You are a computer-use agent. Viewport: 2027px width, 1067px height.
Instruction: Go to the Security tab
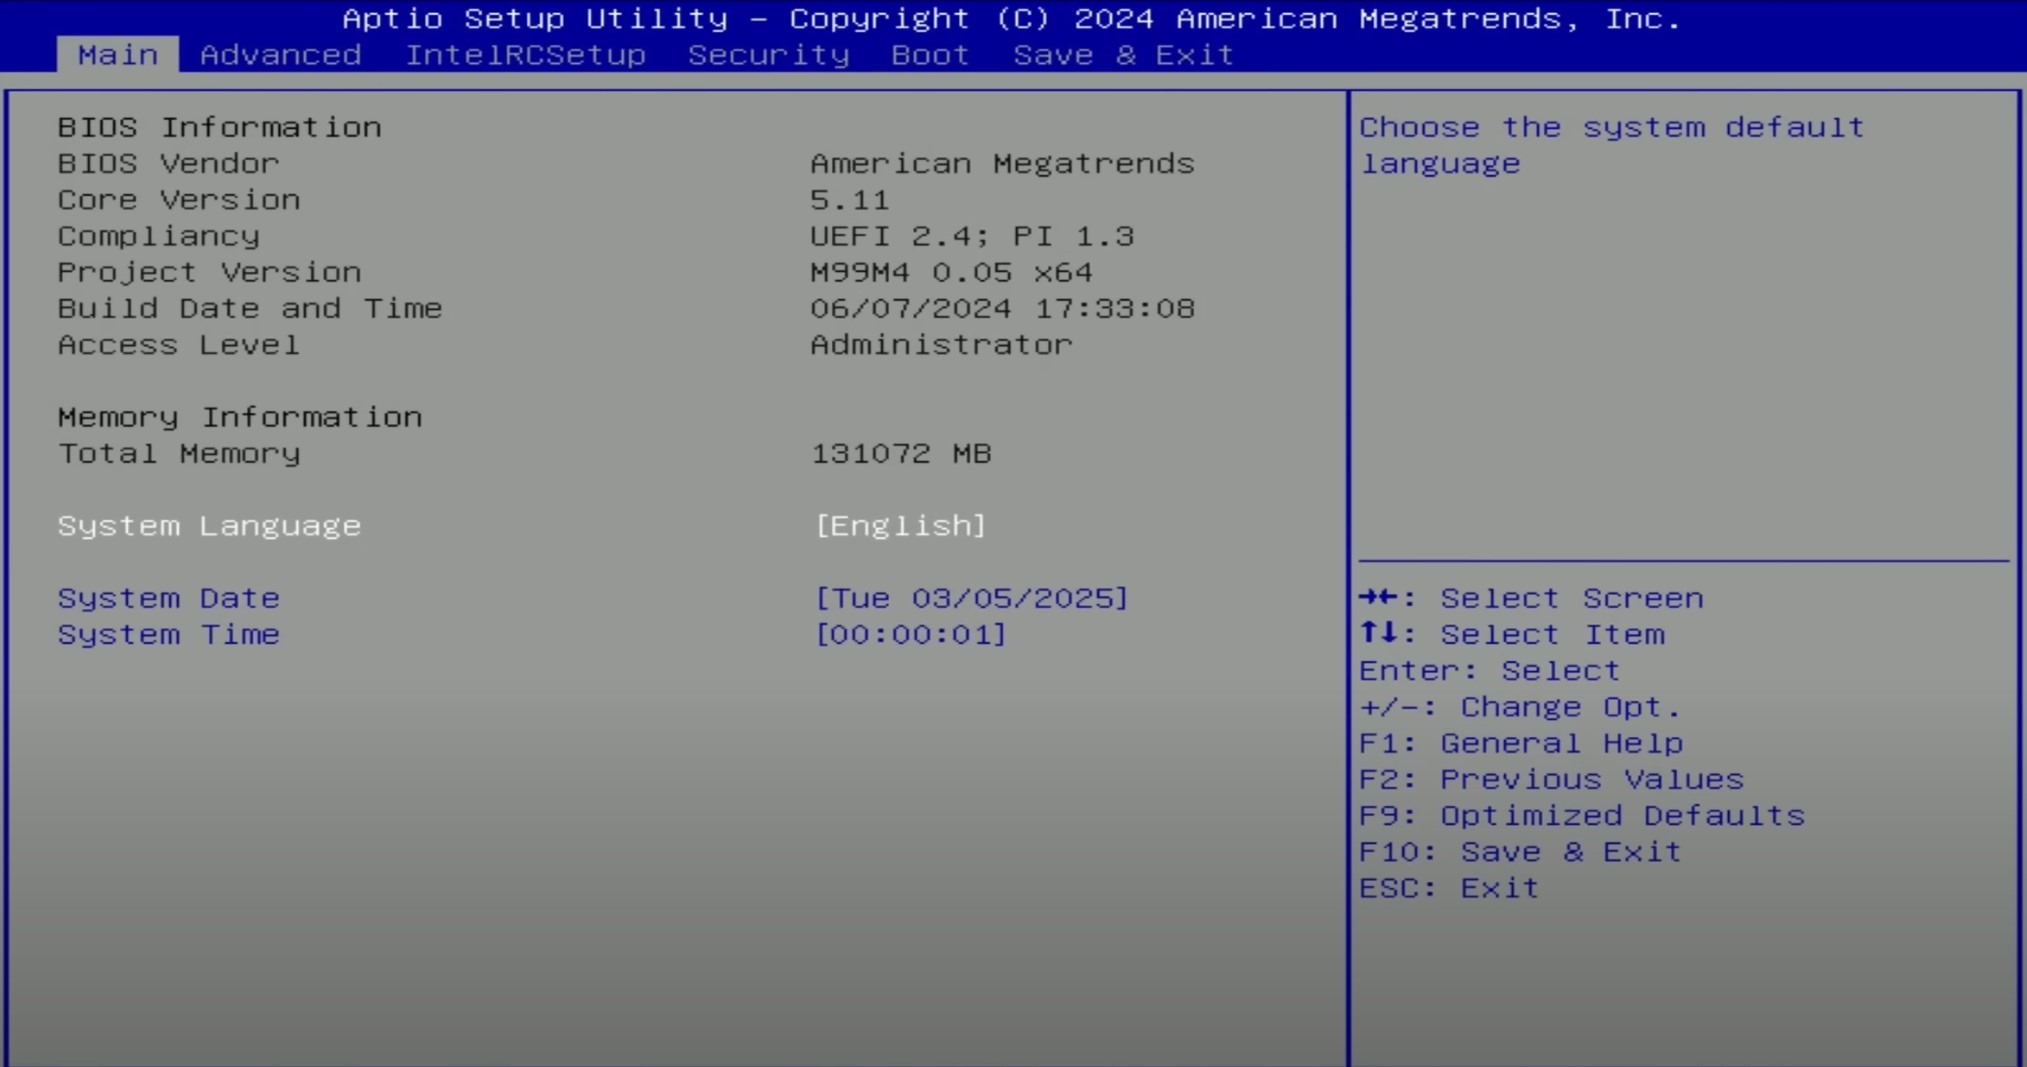pyautogui.click(x=768, y=55)
